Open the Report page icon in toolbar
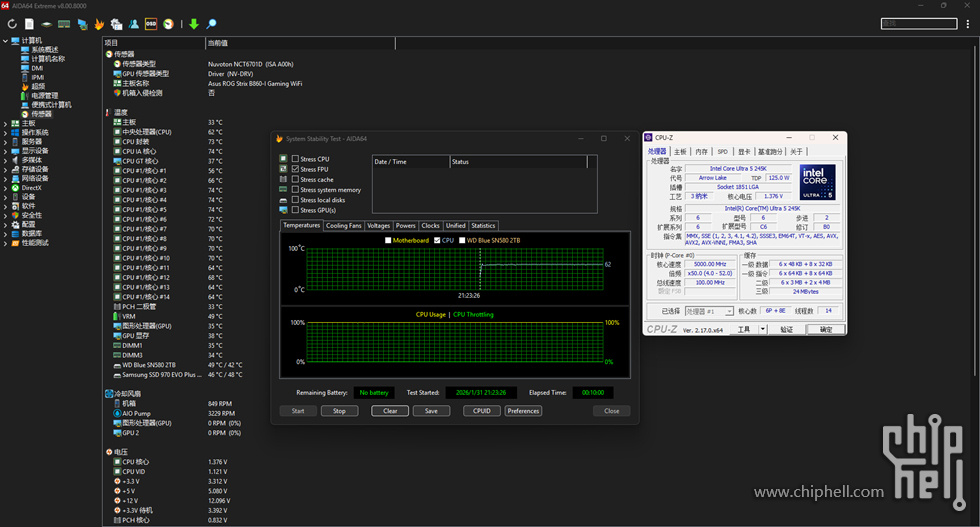 pyautogui.click(x=29, y=24)
